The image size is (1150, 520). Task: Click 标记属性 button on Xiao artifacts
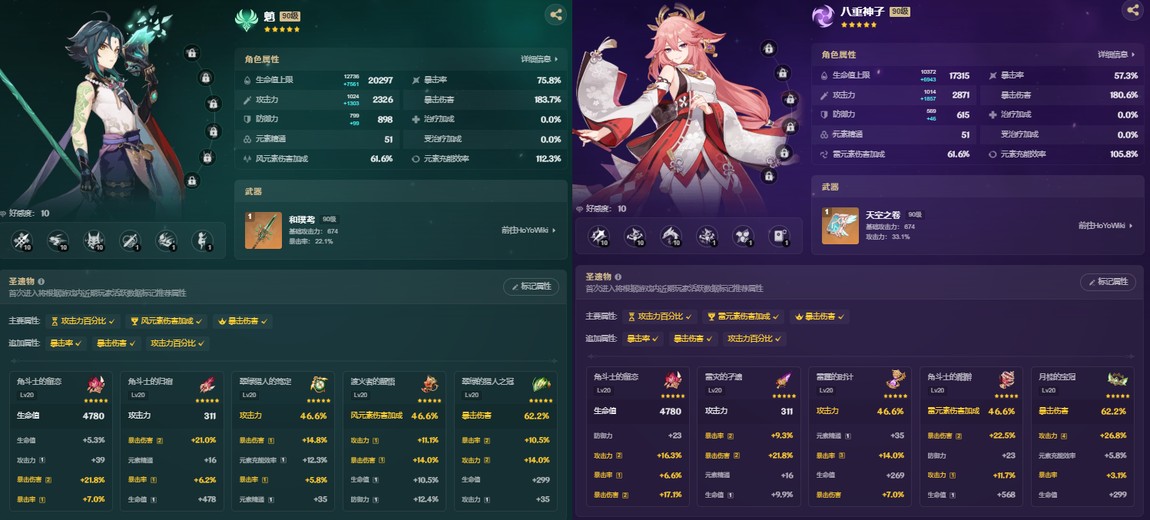[531, 287]
